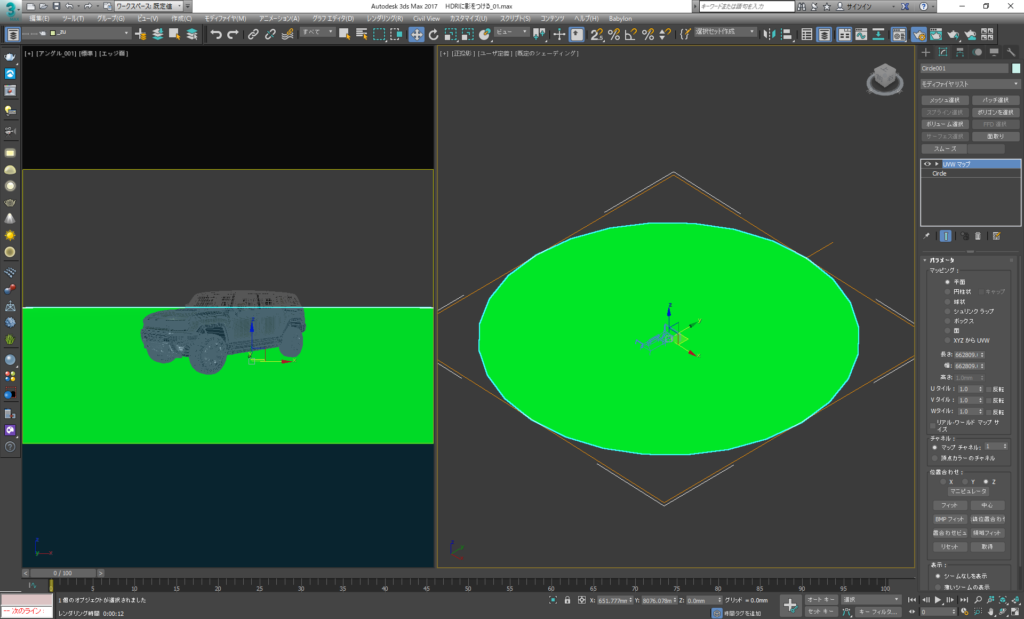Viewport: 1024px width, 619px height.
Task: Click the Rotate tool icon
Action: [433, 34]
